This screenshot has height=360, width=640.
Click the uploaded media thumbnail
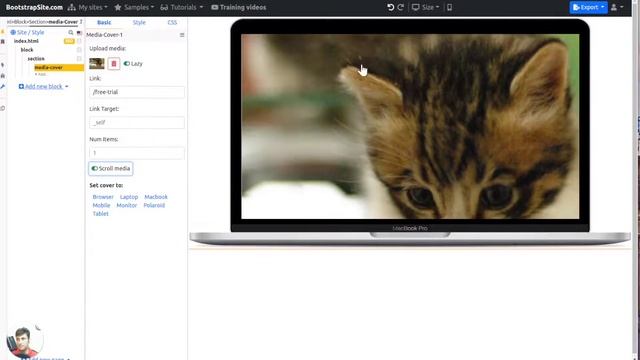coord(97,64)
